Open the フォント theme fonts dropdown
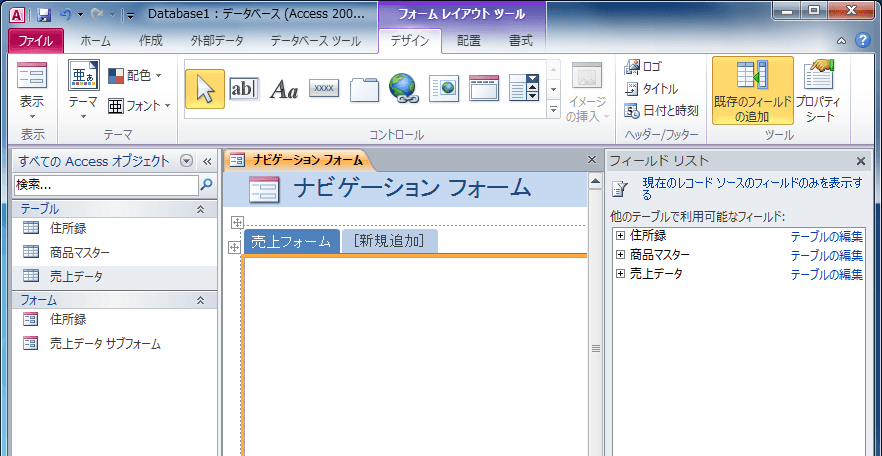The image size is (882, 456). [139, 105]
